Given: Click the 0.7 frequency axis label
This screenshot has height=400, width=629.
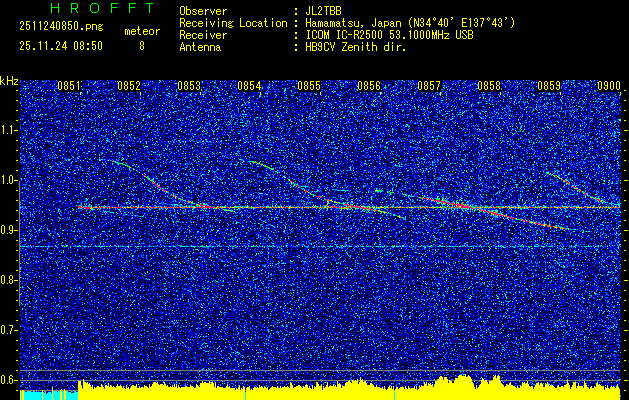Looking at the screenshot, I should (x=9, y=329).
